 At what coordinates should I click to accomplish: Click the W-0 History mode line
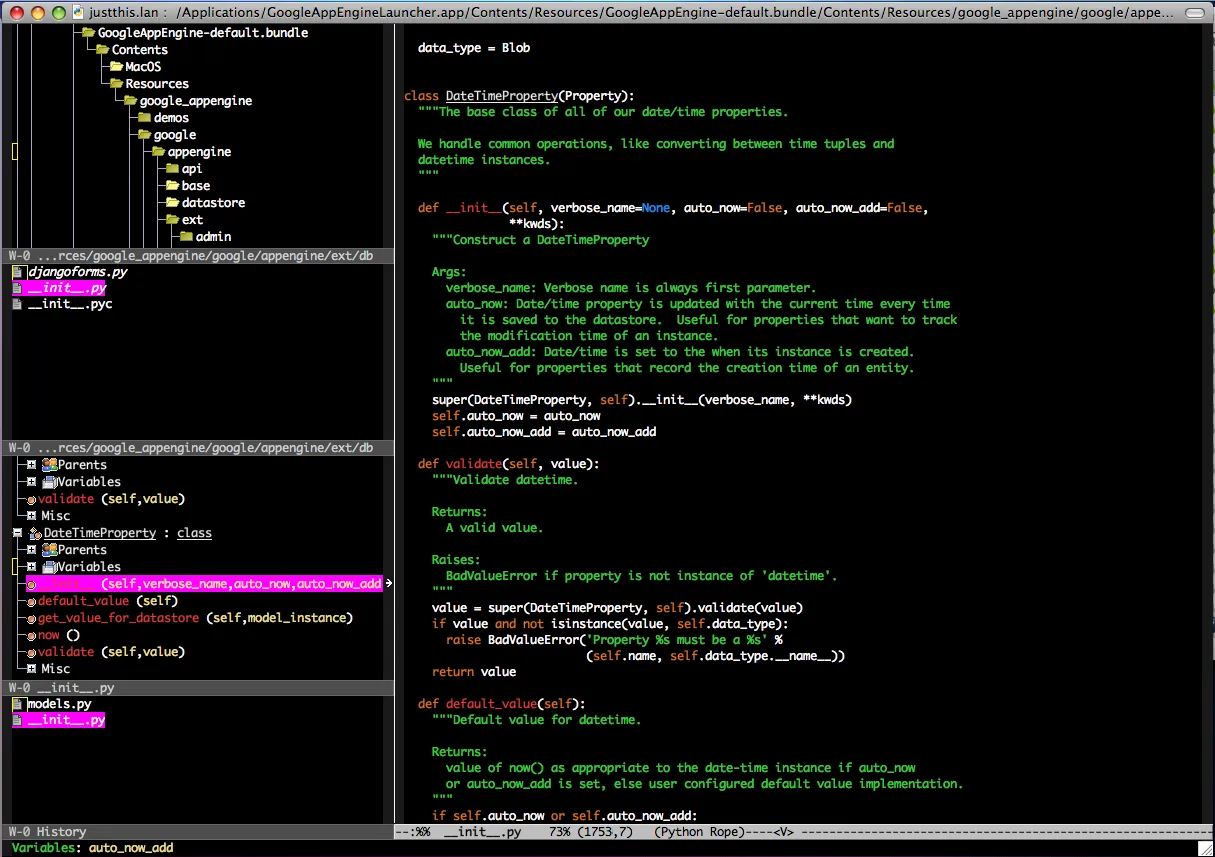coord(48,832)
